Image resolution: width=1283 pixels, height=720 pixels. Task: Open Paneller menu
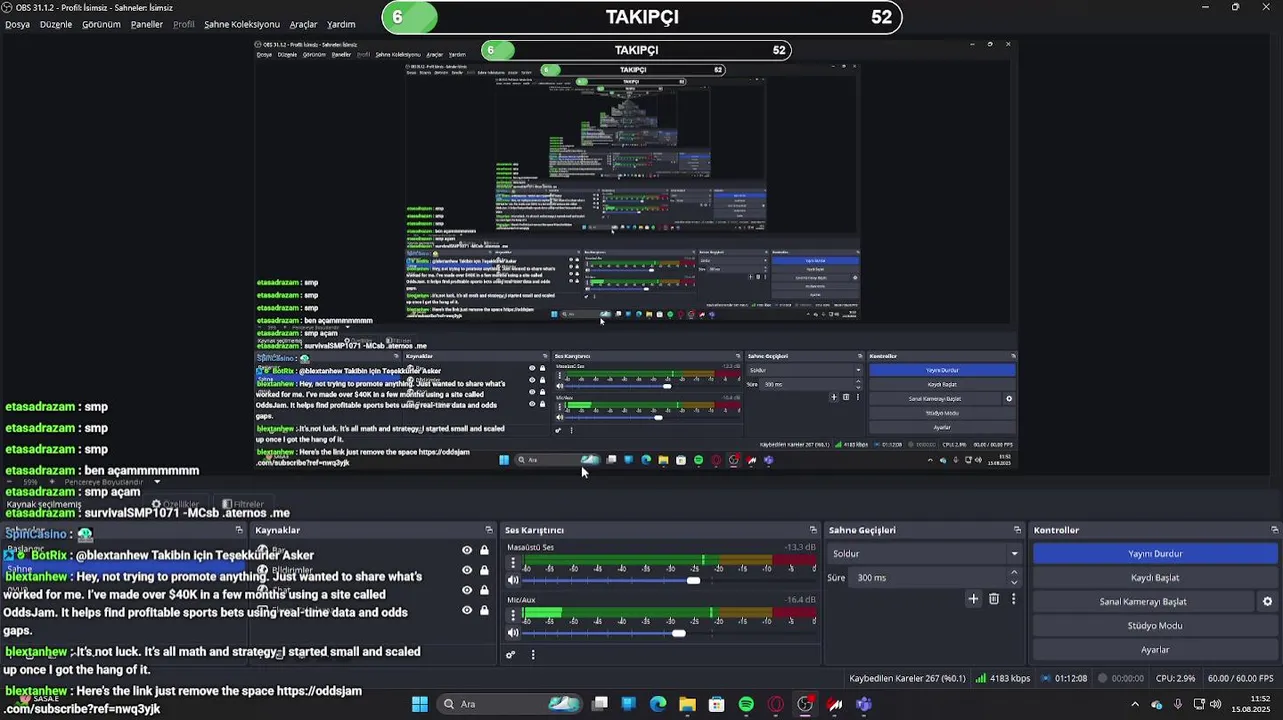pos(147,24)
